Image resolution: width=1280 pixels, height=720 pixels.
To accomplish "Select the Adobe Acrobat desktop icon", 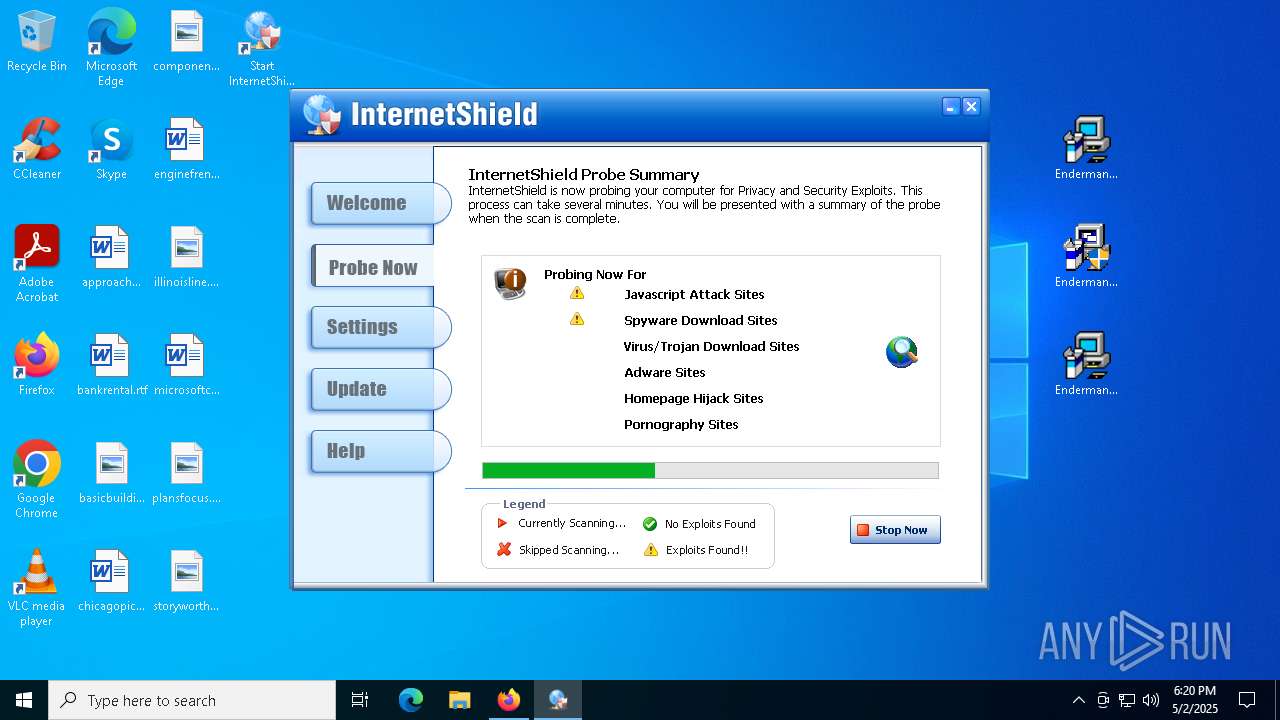I will point(37,264).
